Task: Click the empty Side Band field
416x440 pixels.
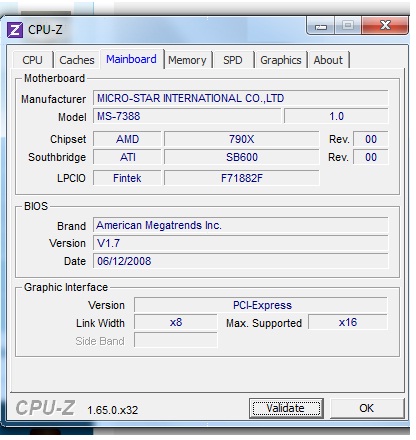Action: (x=176, y=341)
